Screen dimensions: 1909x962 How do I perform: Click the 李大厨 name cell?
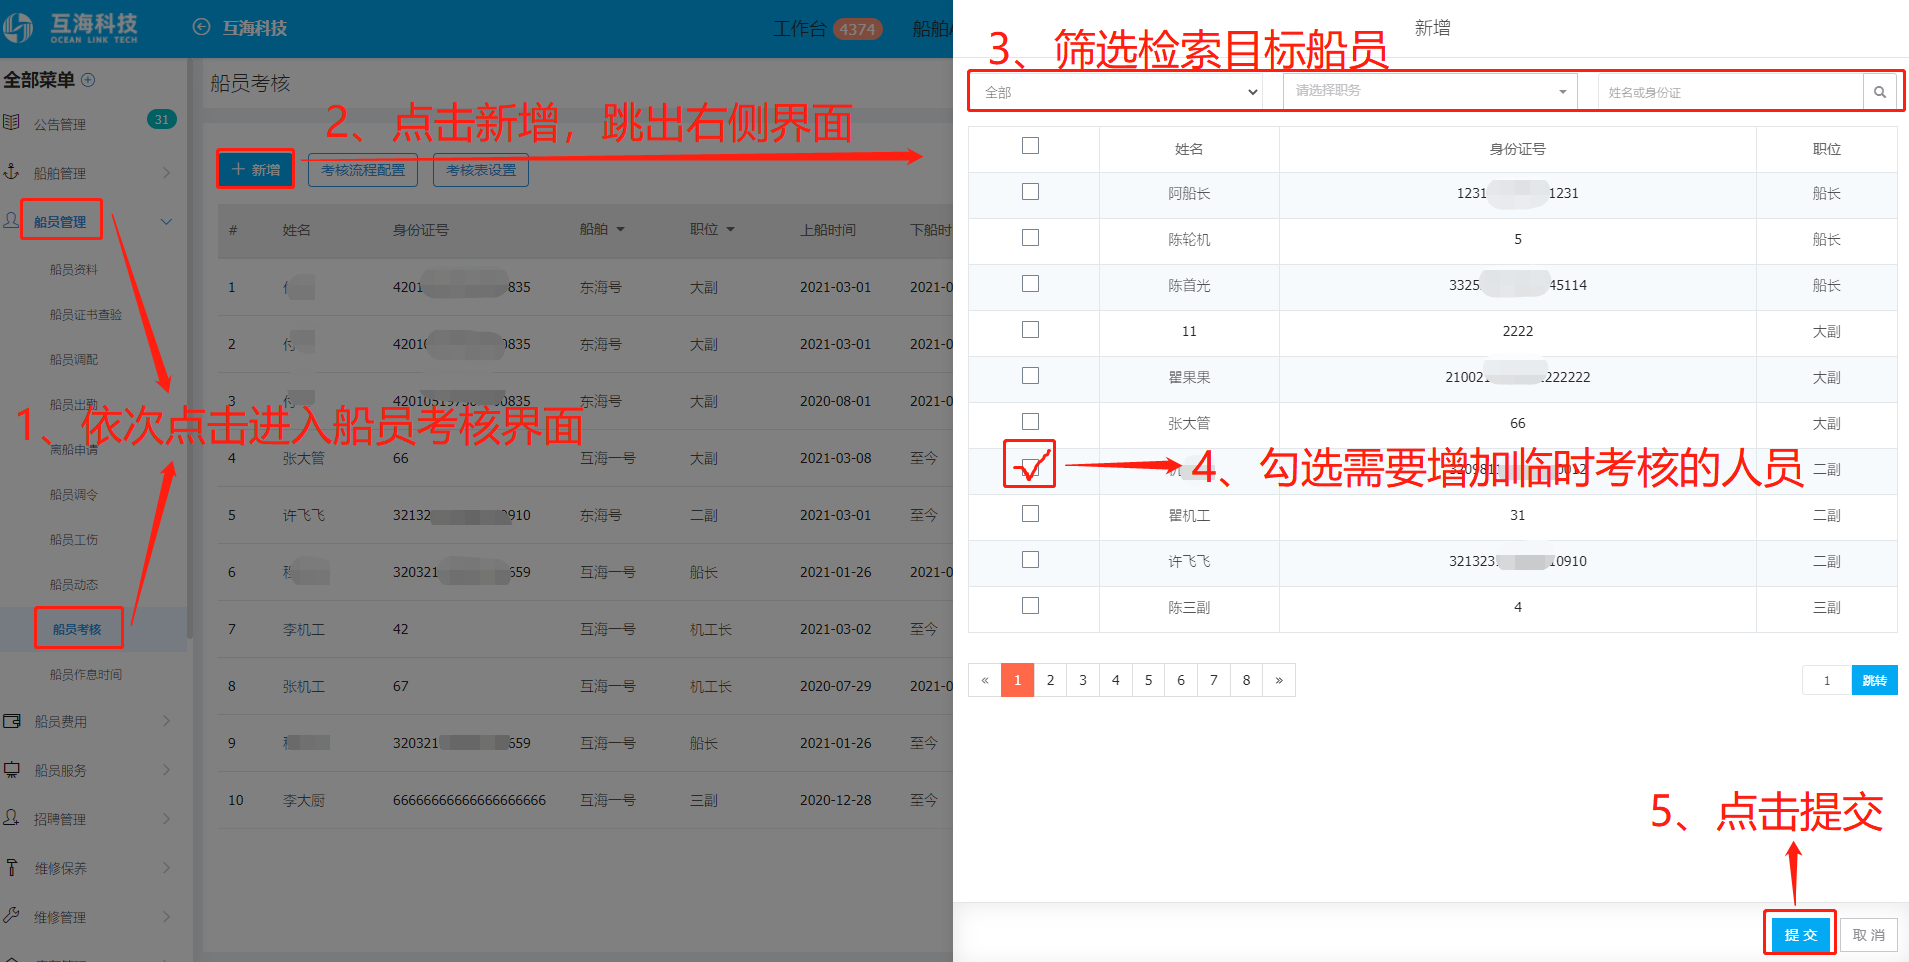304,800
